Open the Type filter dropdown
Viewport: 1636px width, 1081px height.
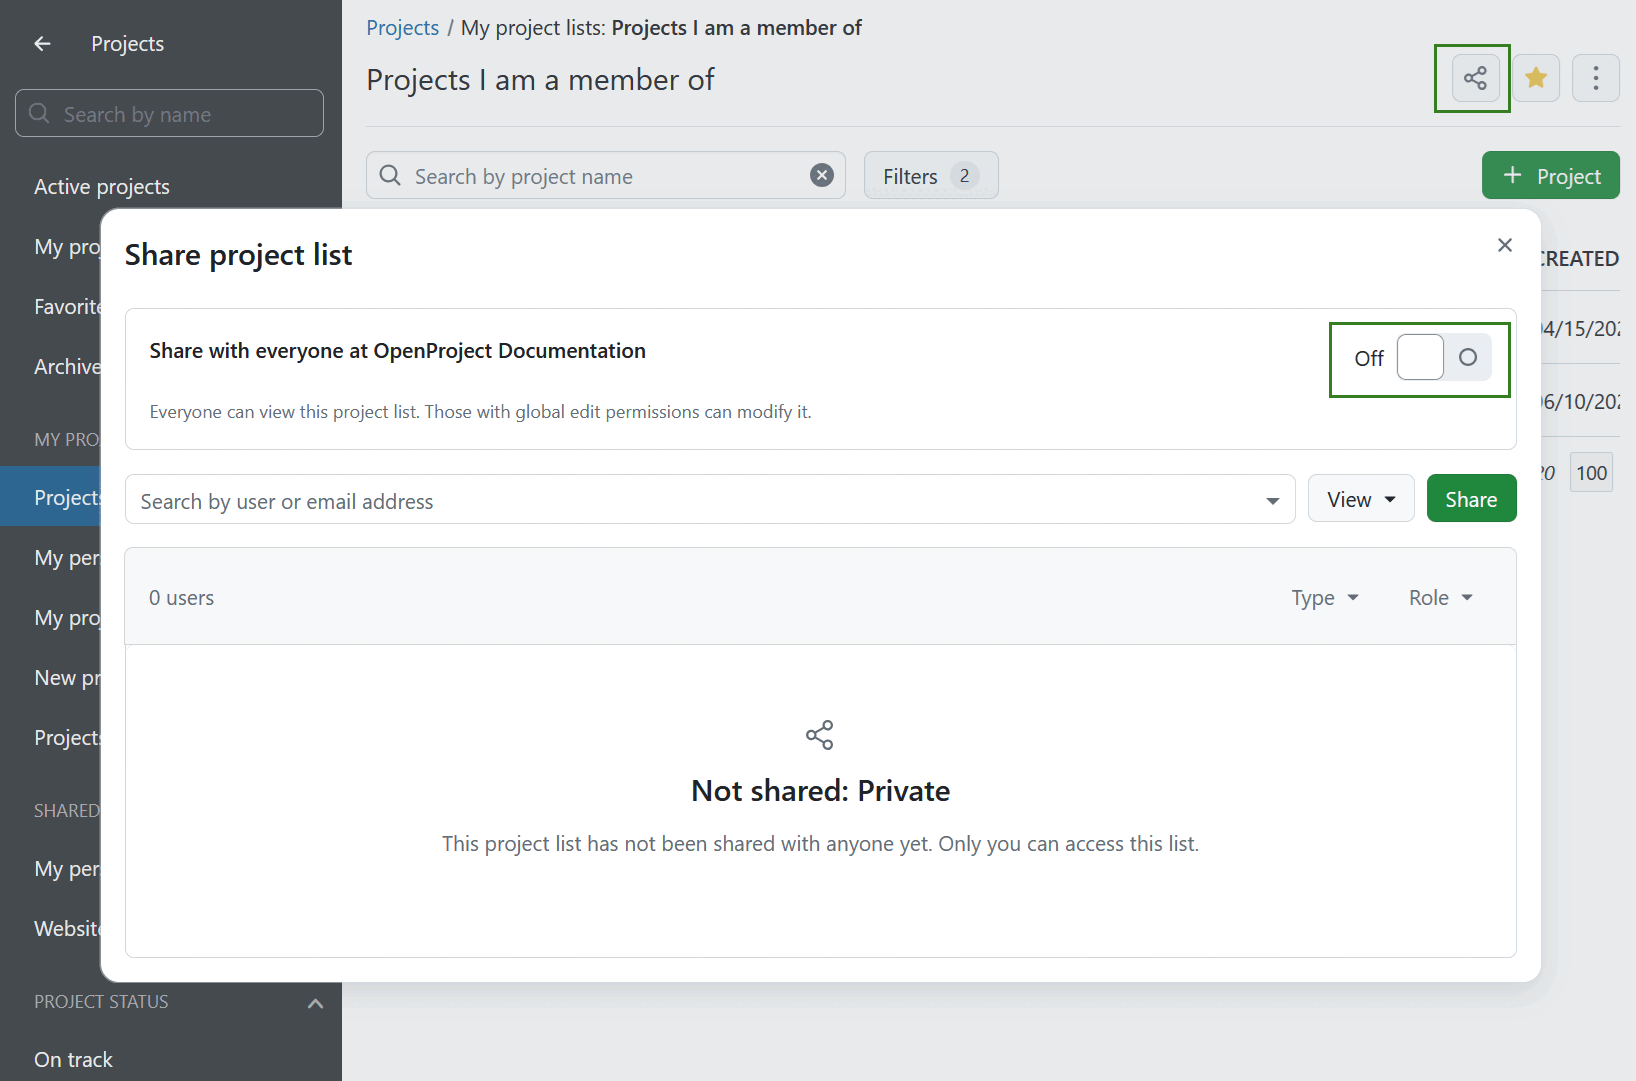click(x=1324, y=597)
